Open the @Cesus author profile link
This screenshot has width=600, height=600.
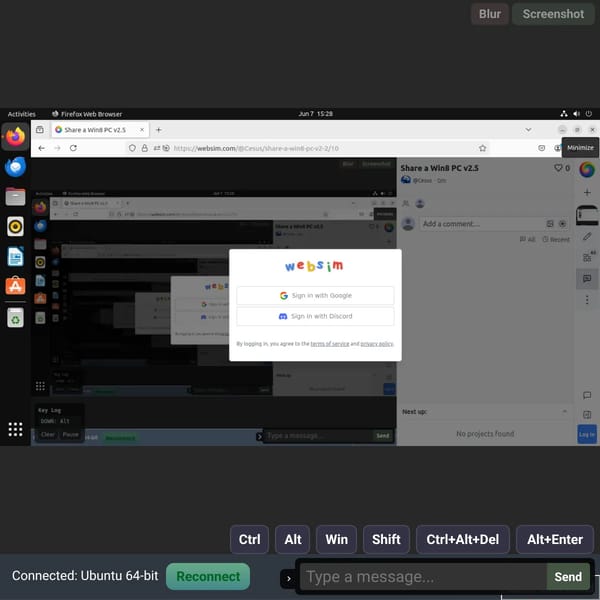coord(422,180)
